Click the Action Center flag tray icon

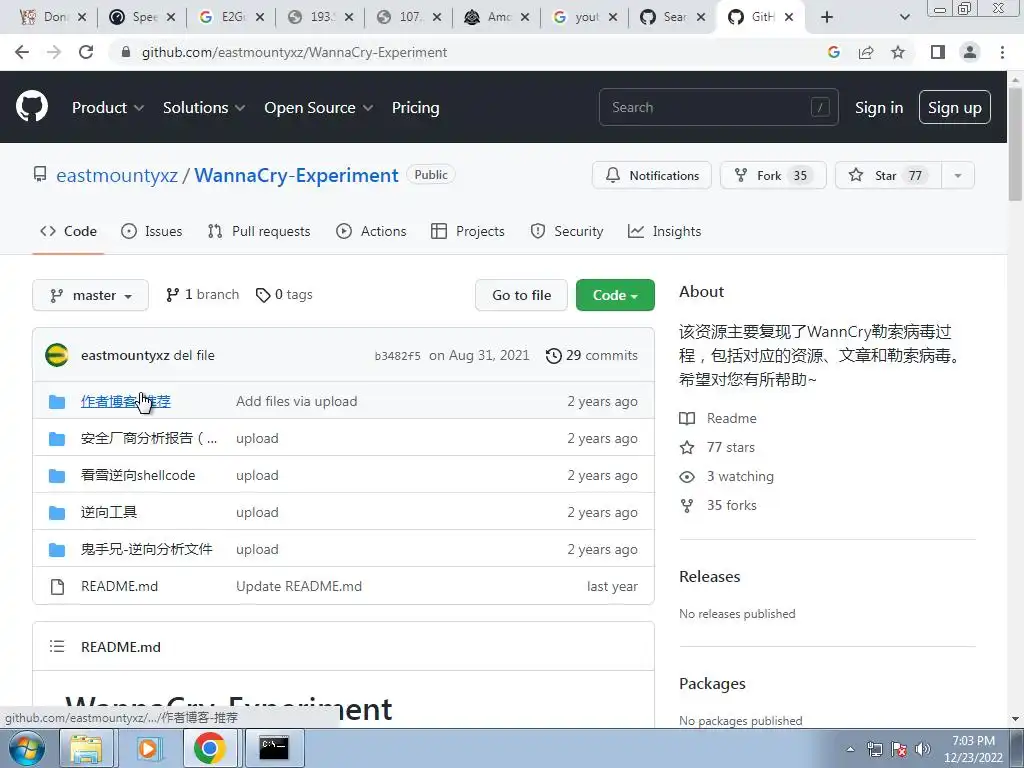click(x=899, y=749)
